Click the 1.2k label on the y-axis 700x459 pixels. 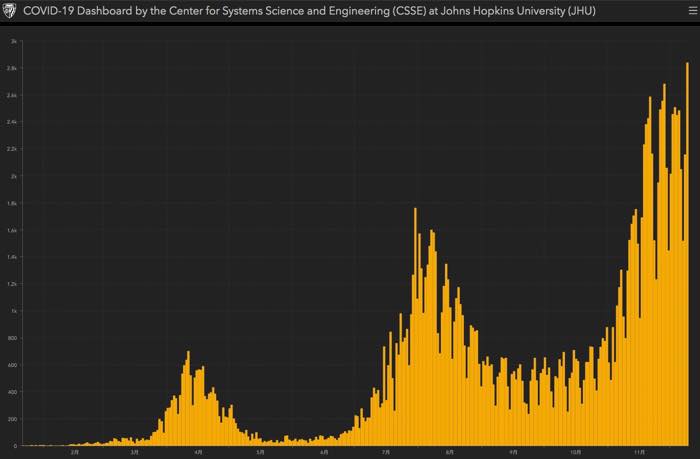pyautogui.click(x=12, y=284)
